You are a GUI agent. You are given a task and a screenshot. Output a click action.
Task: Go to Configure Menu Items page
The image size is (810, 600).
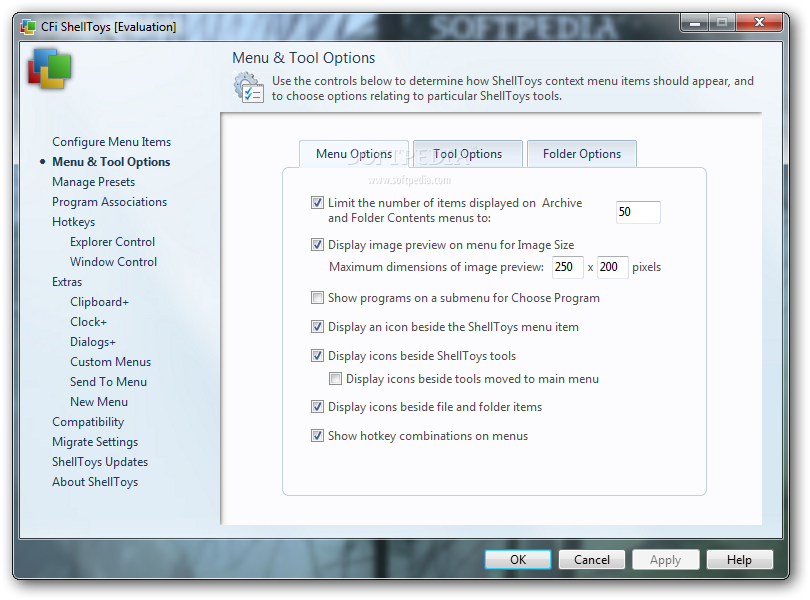tap(112, 142)
